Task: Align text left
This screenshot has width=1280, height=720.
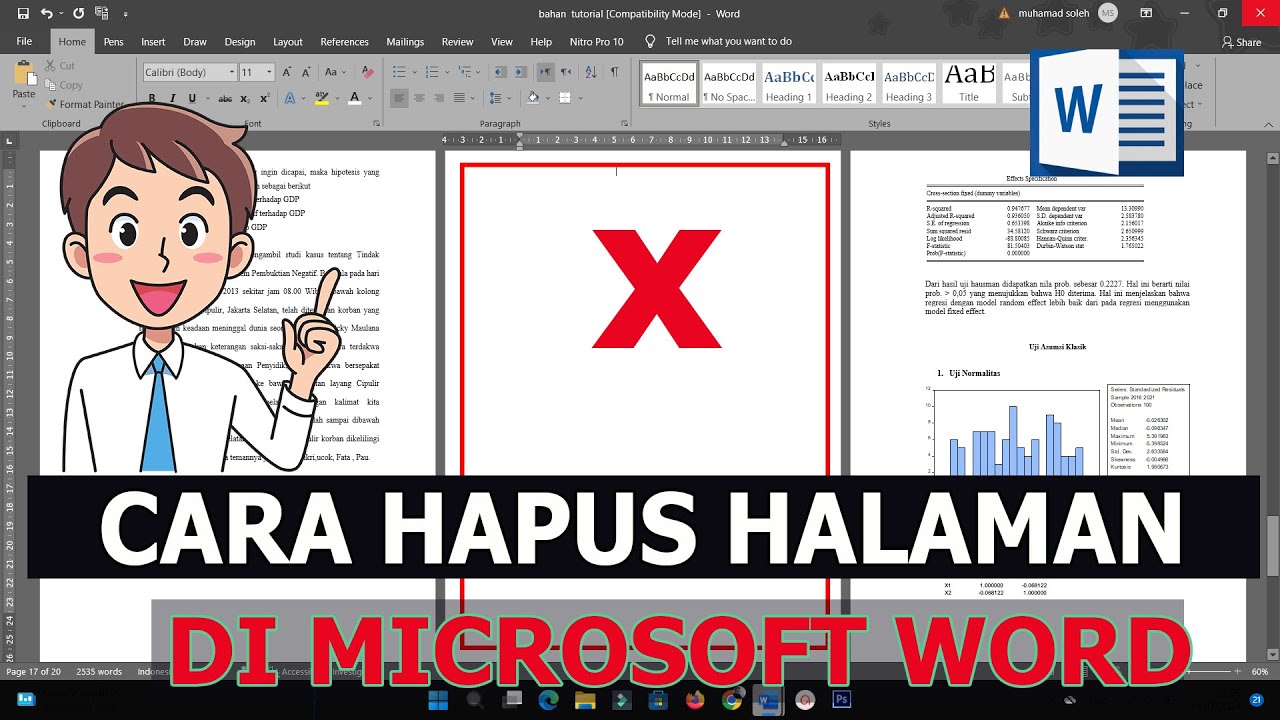Action: (x=399, y=98)
